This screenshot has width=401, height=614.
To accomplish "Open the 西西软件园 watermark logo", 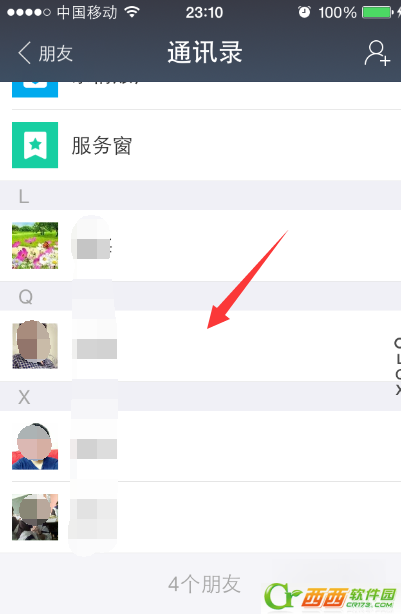I will click(x=331, y=596).
